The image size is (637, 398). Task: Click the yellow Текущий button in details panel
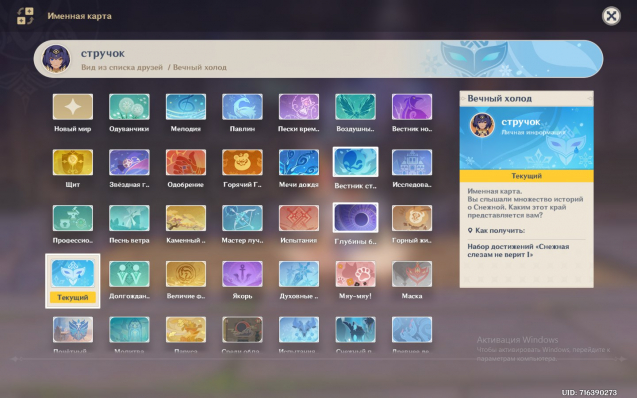[526, 176]
